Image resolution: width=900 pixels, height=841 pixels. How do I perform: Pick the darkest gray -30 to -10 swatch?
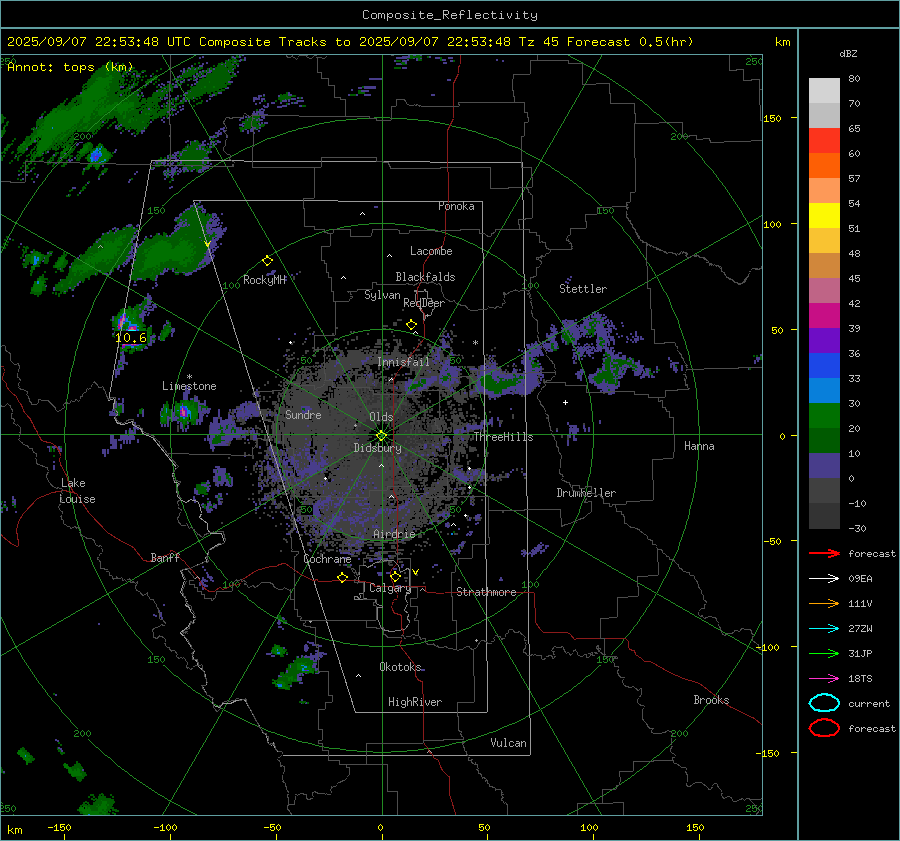[824, 516]
